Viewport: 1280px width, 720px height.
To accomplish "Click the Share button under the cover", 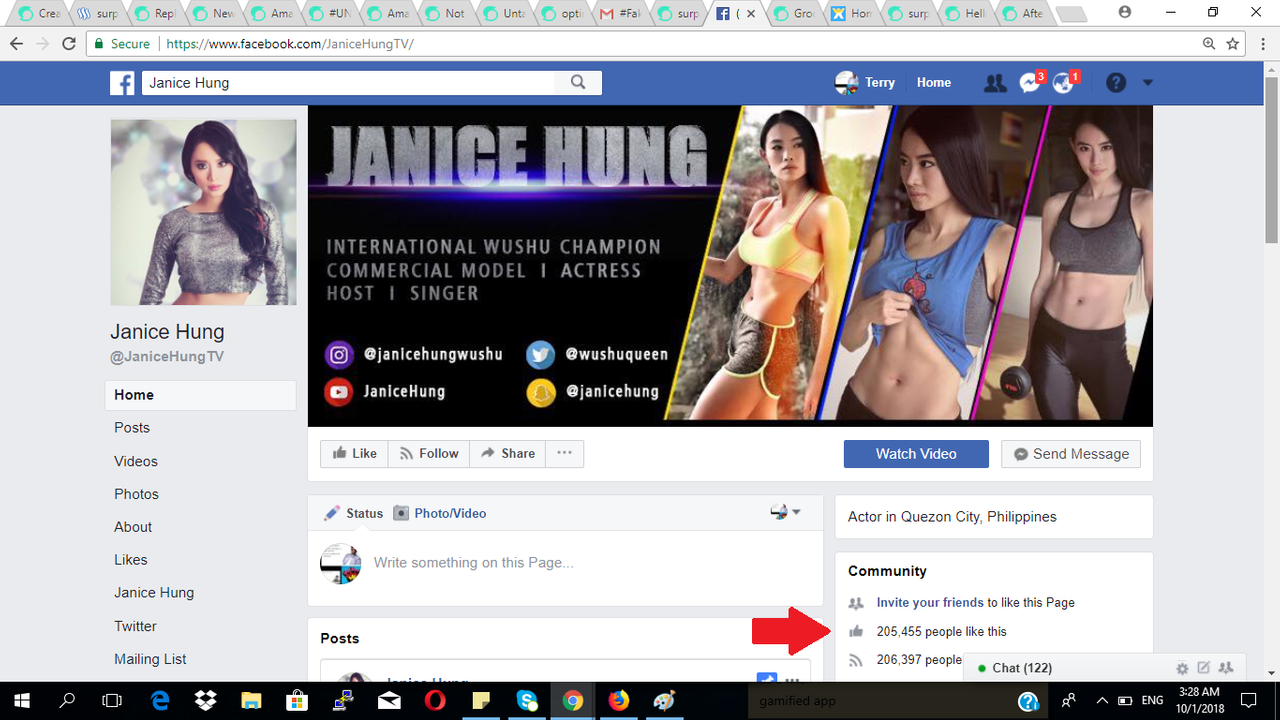I will pos(507,453).
